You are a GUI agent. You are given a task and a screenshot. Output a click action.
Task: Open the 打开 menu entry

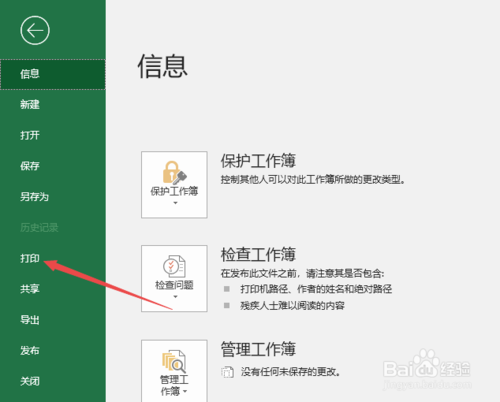tap(30, 135)
